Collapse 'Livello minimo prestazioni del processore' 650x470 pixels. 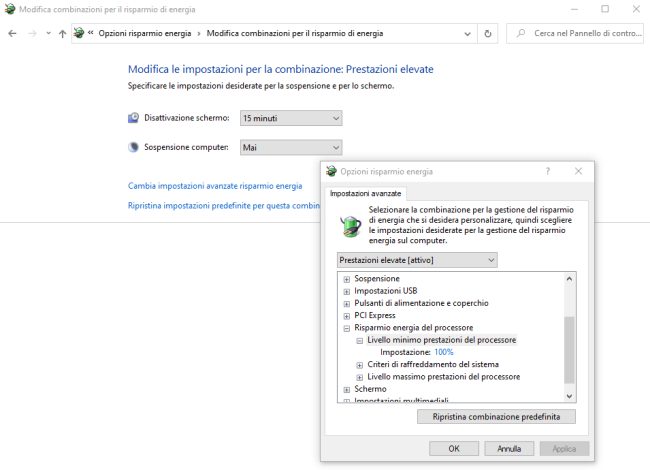[x=359, y=341]
